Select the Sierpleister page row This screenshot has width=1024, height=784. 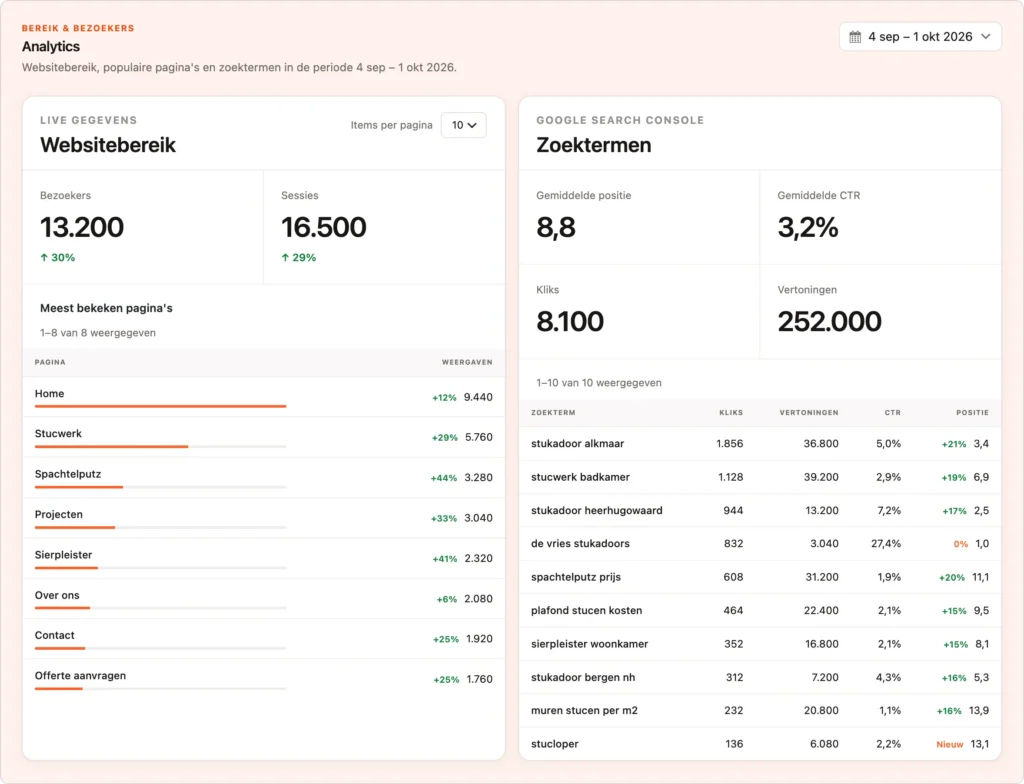point(264,559)
